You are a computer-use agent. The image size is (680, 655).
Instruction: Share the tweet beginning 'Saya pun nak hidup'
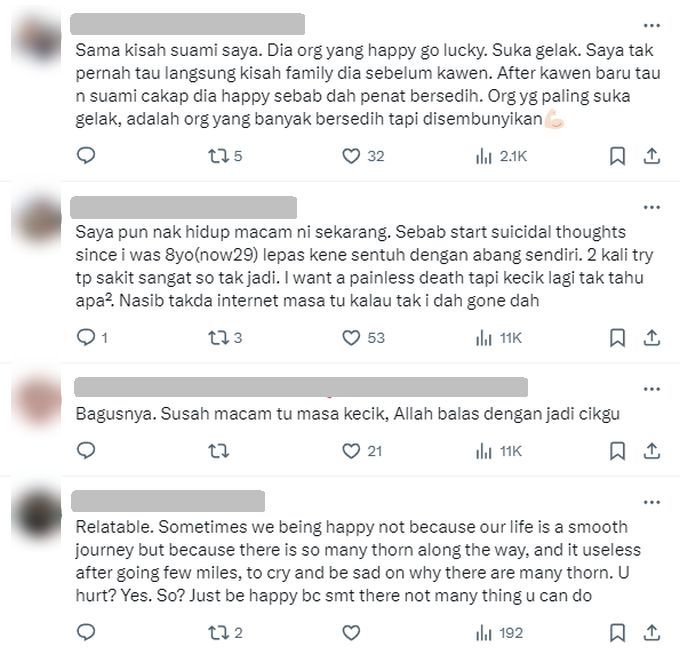tap(651, 337)
